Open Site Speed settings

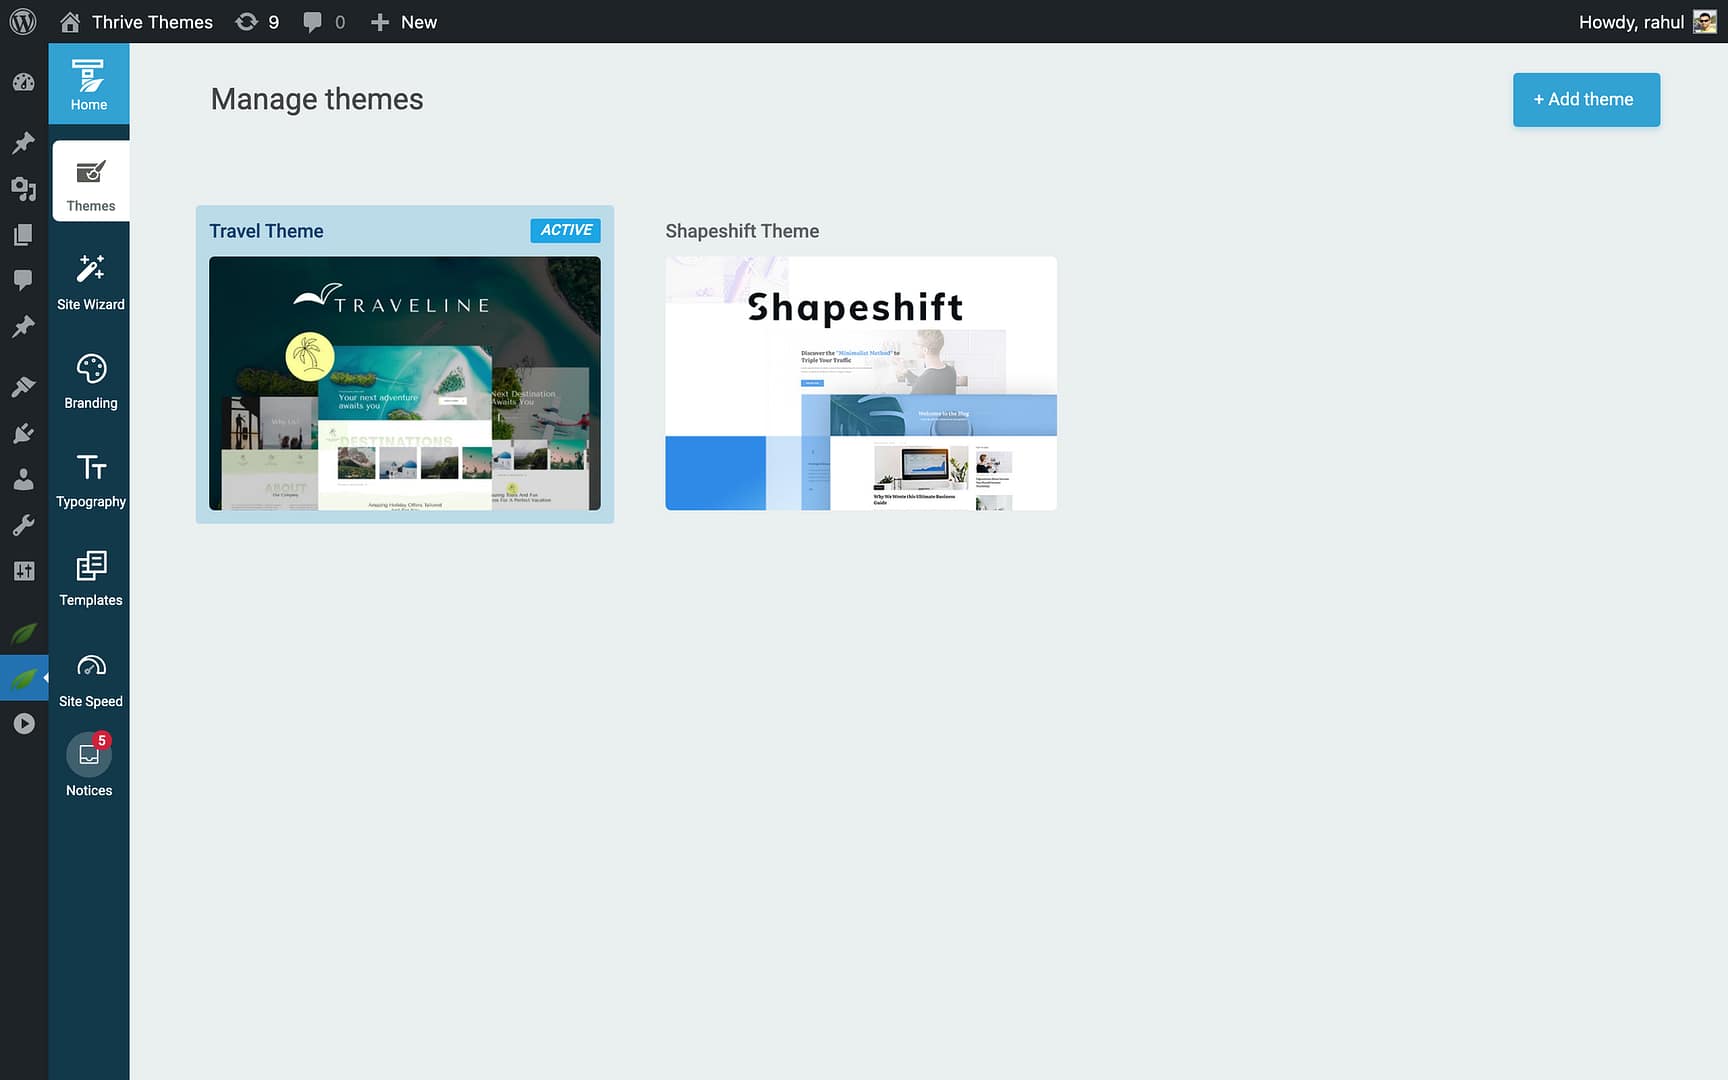(x=90, y=677)
